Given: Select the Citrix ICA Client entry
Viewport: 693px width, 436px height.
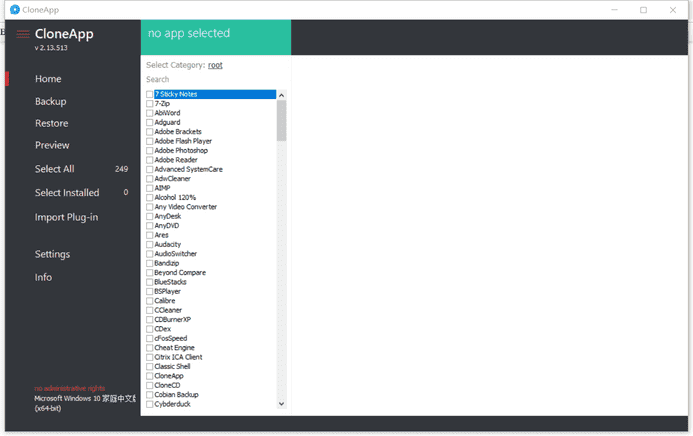Looking at the screenshot, I should pos(178,357).
